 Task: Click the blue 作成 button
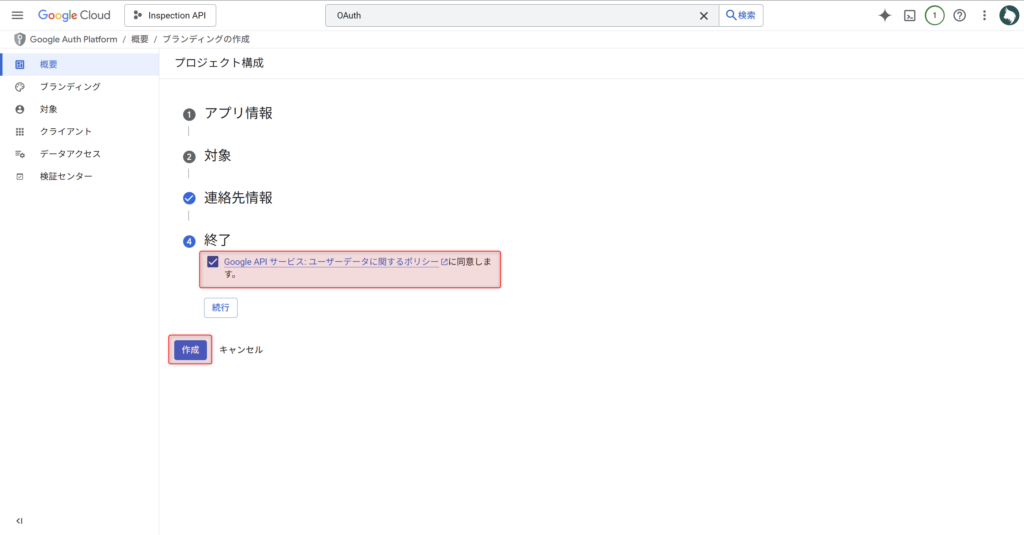pyautogui.click(x=190, y=350)
